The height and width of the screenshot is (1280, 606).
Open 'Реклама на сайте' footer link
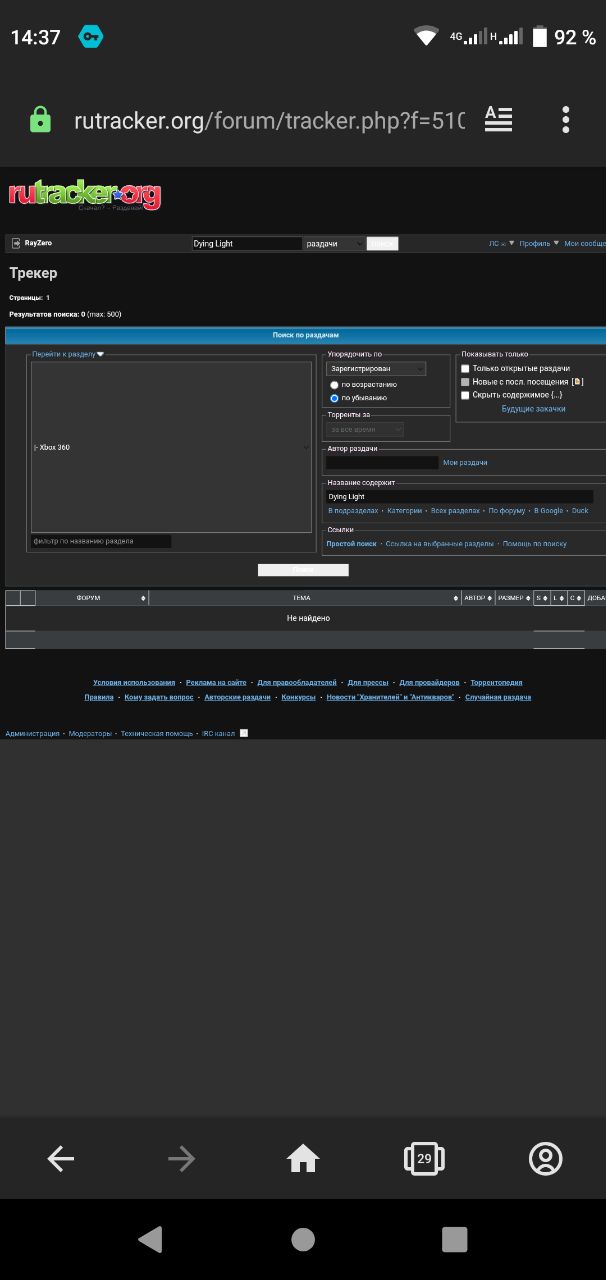coord(216,683)
